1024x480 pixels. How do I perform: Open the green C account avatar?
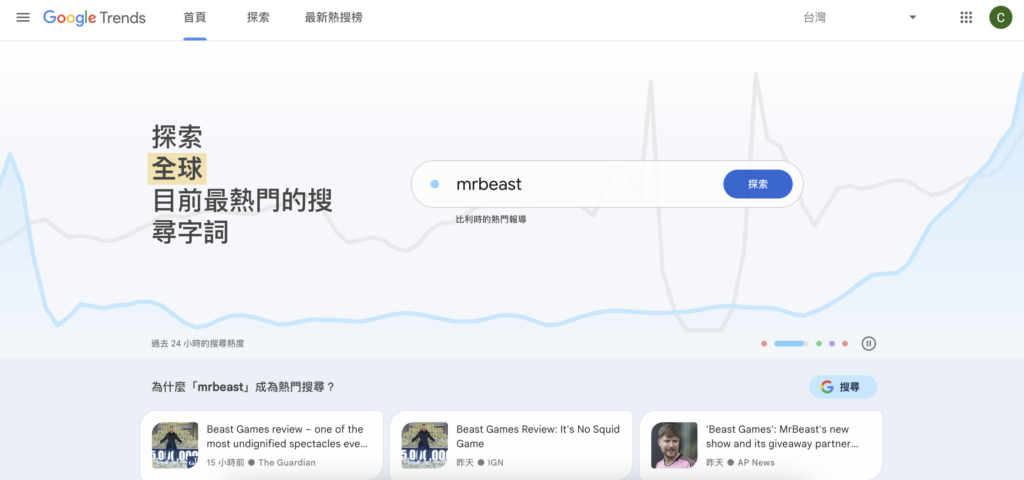click(x=1000, y=18)
